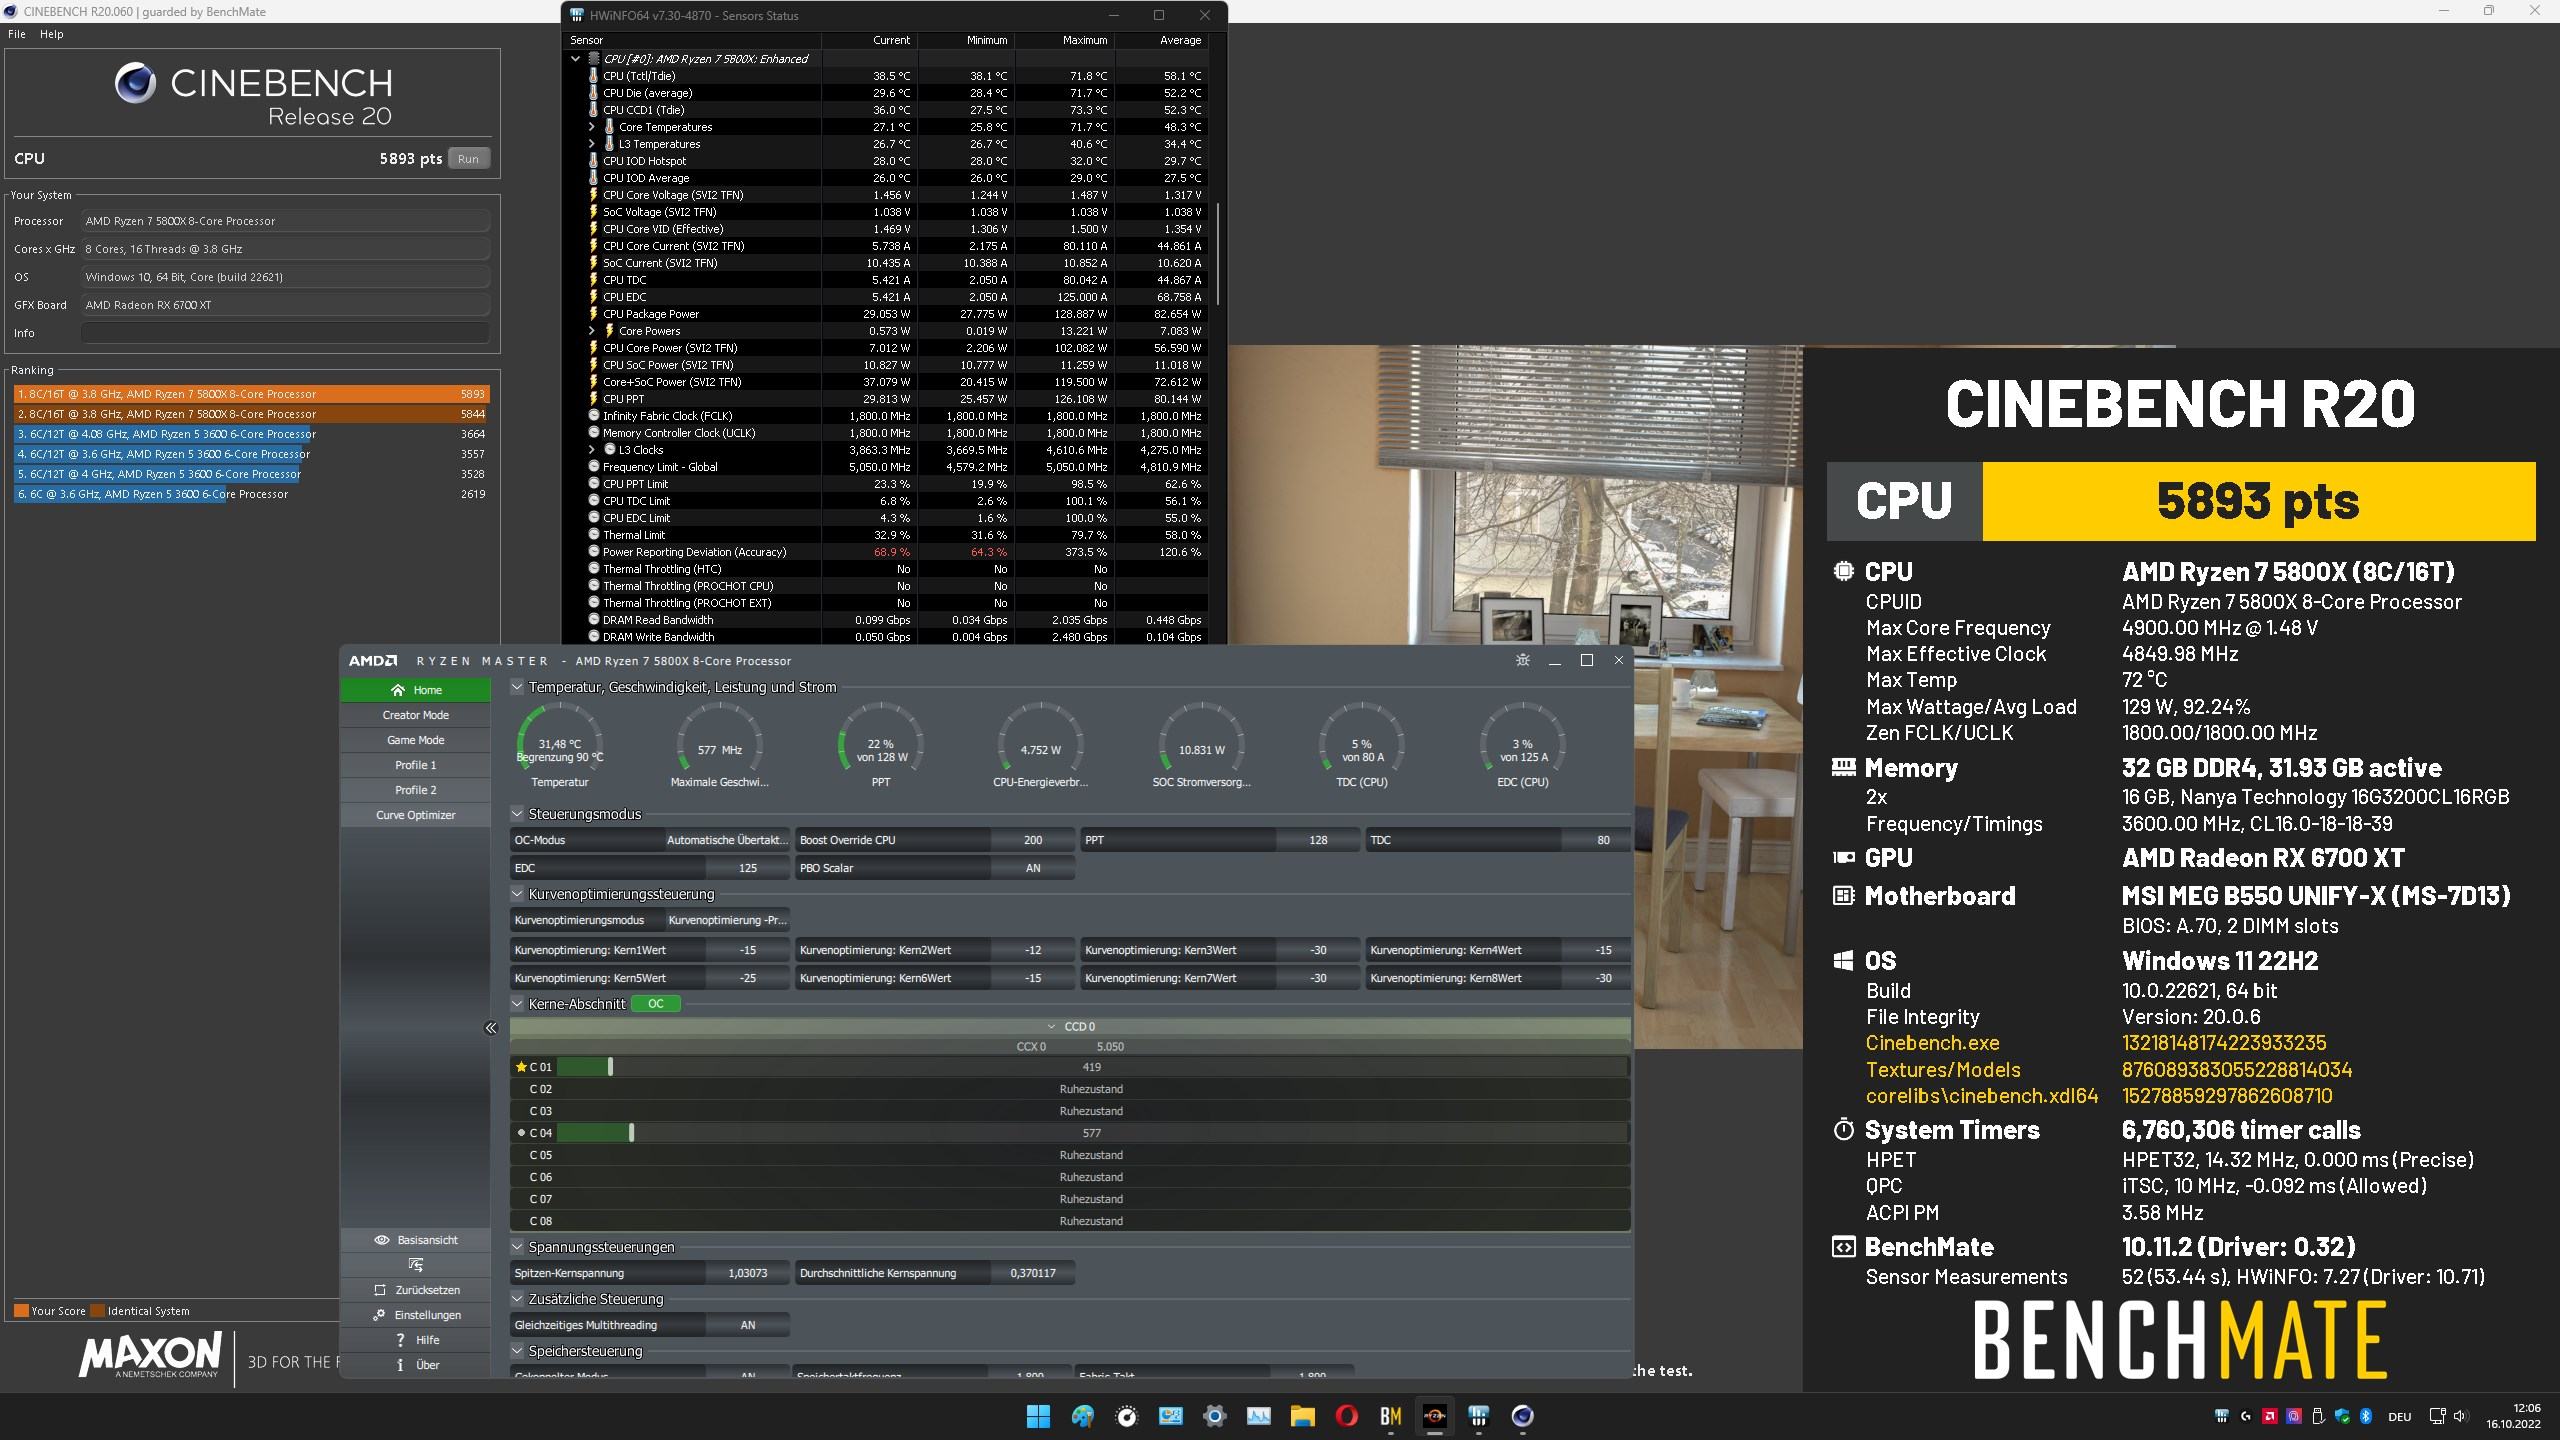Collapse Ryzen Master sidebar with double chevron
The image size is (2560, 1440).
point(491,1028)
